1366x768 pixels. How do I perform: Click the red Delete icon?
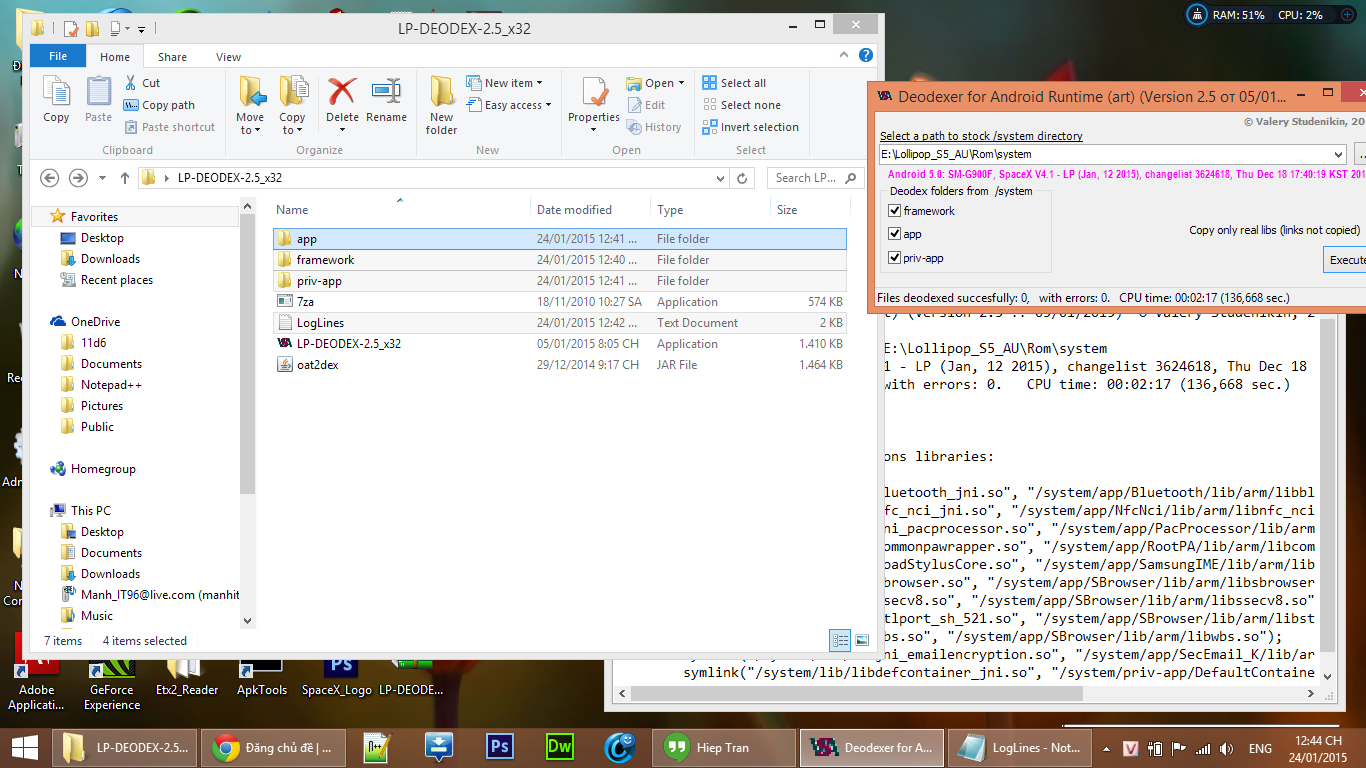(x=342, y=91)
